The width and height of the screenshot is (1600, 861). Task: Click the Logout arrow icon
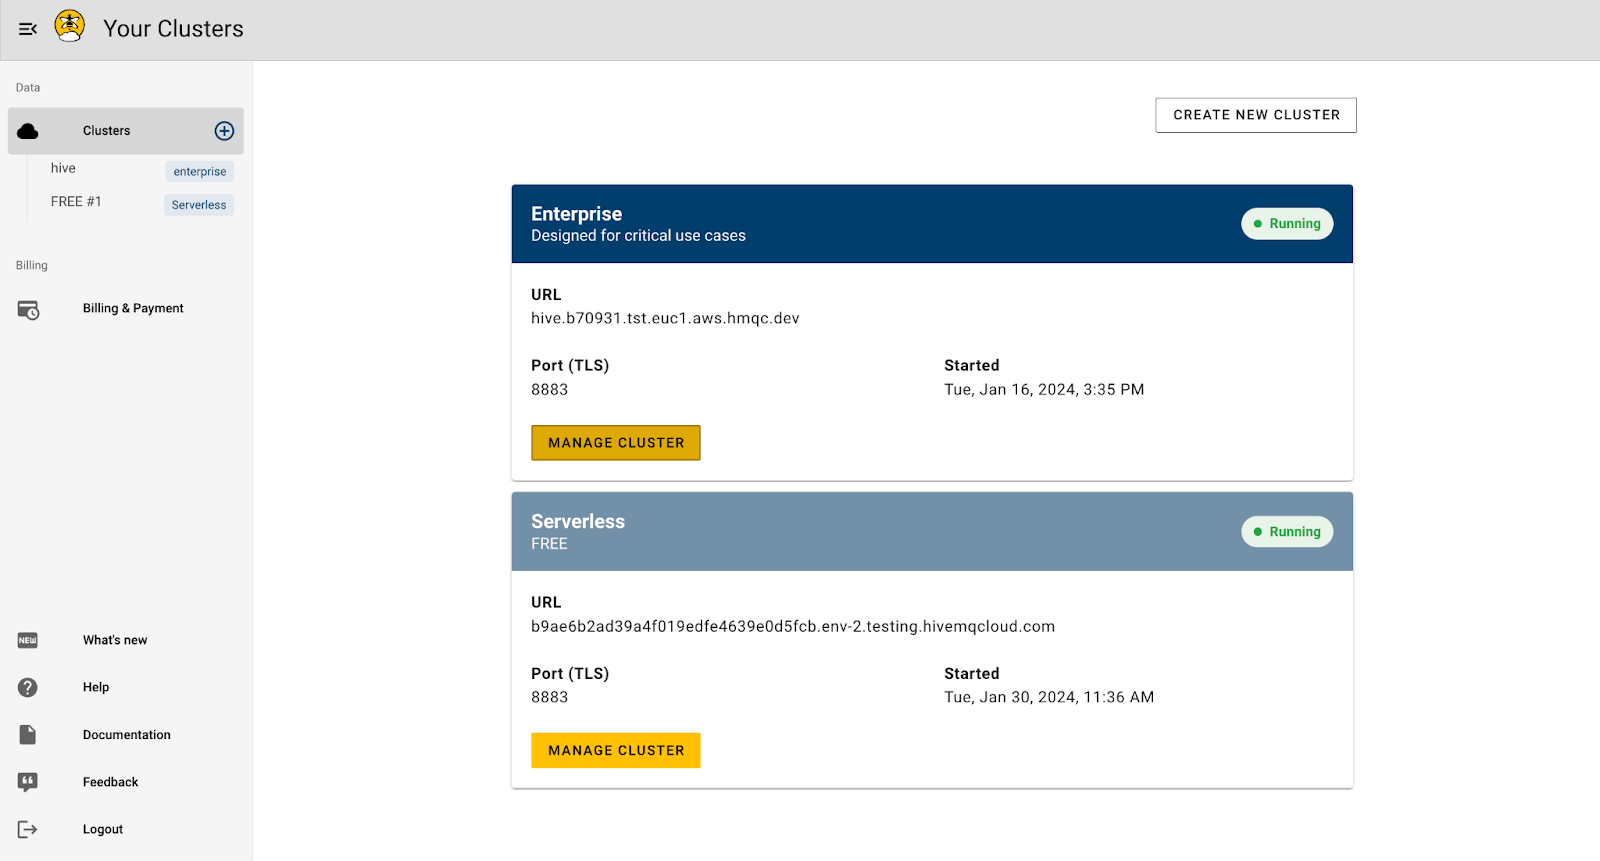[x=28, y=829]
